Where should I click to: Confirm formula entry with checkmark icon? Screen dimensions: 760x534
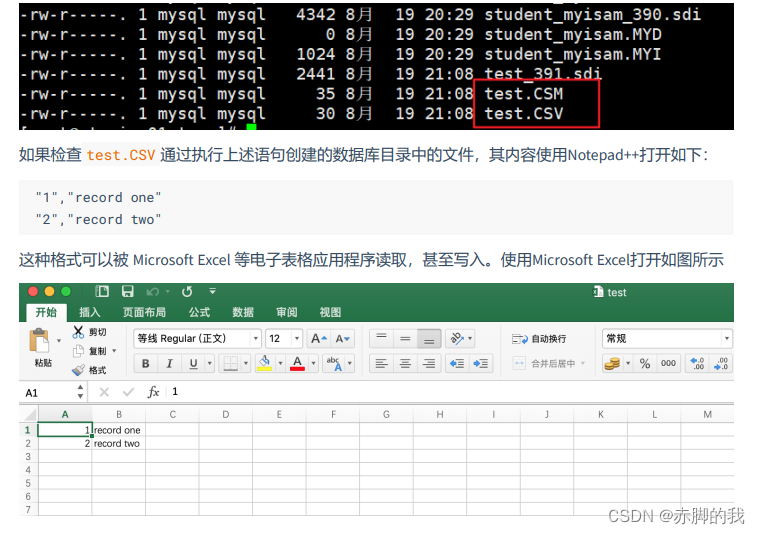pos(128,392)
